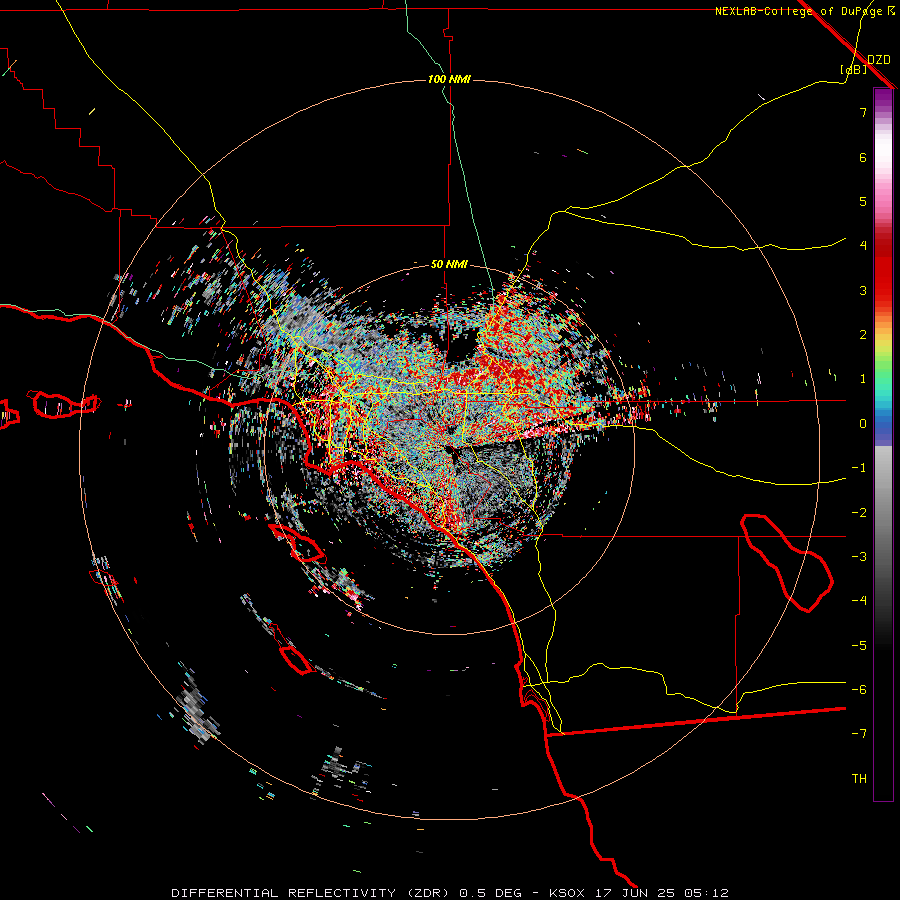Click the -7 scale label
Image resolution: width=900 pixels, height=900 pixels.
pos(859,734)
